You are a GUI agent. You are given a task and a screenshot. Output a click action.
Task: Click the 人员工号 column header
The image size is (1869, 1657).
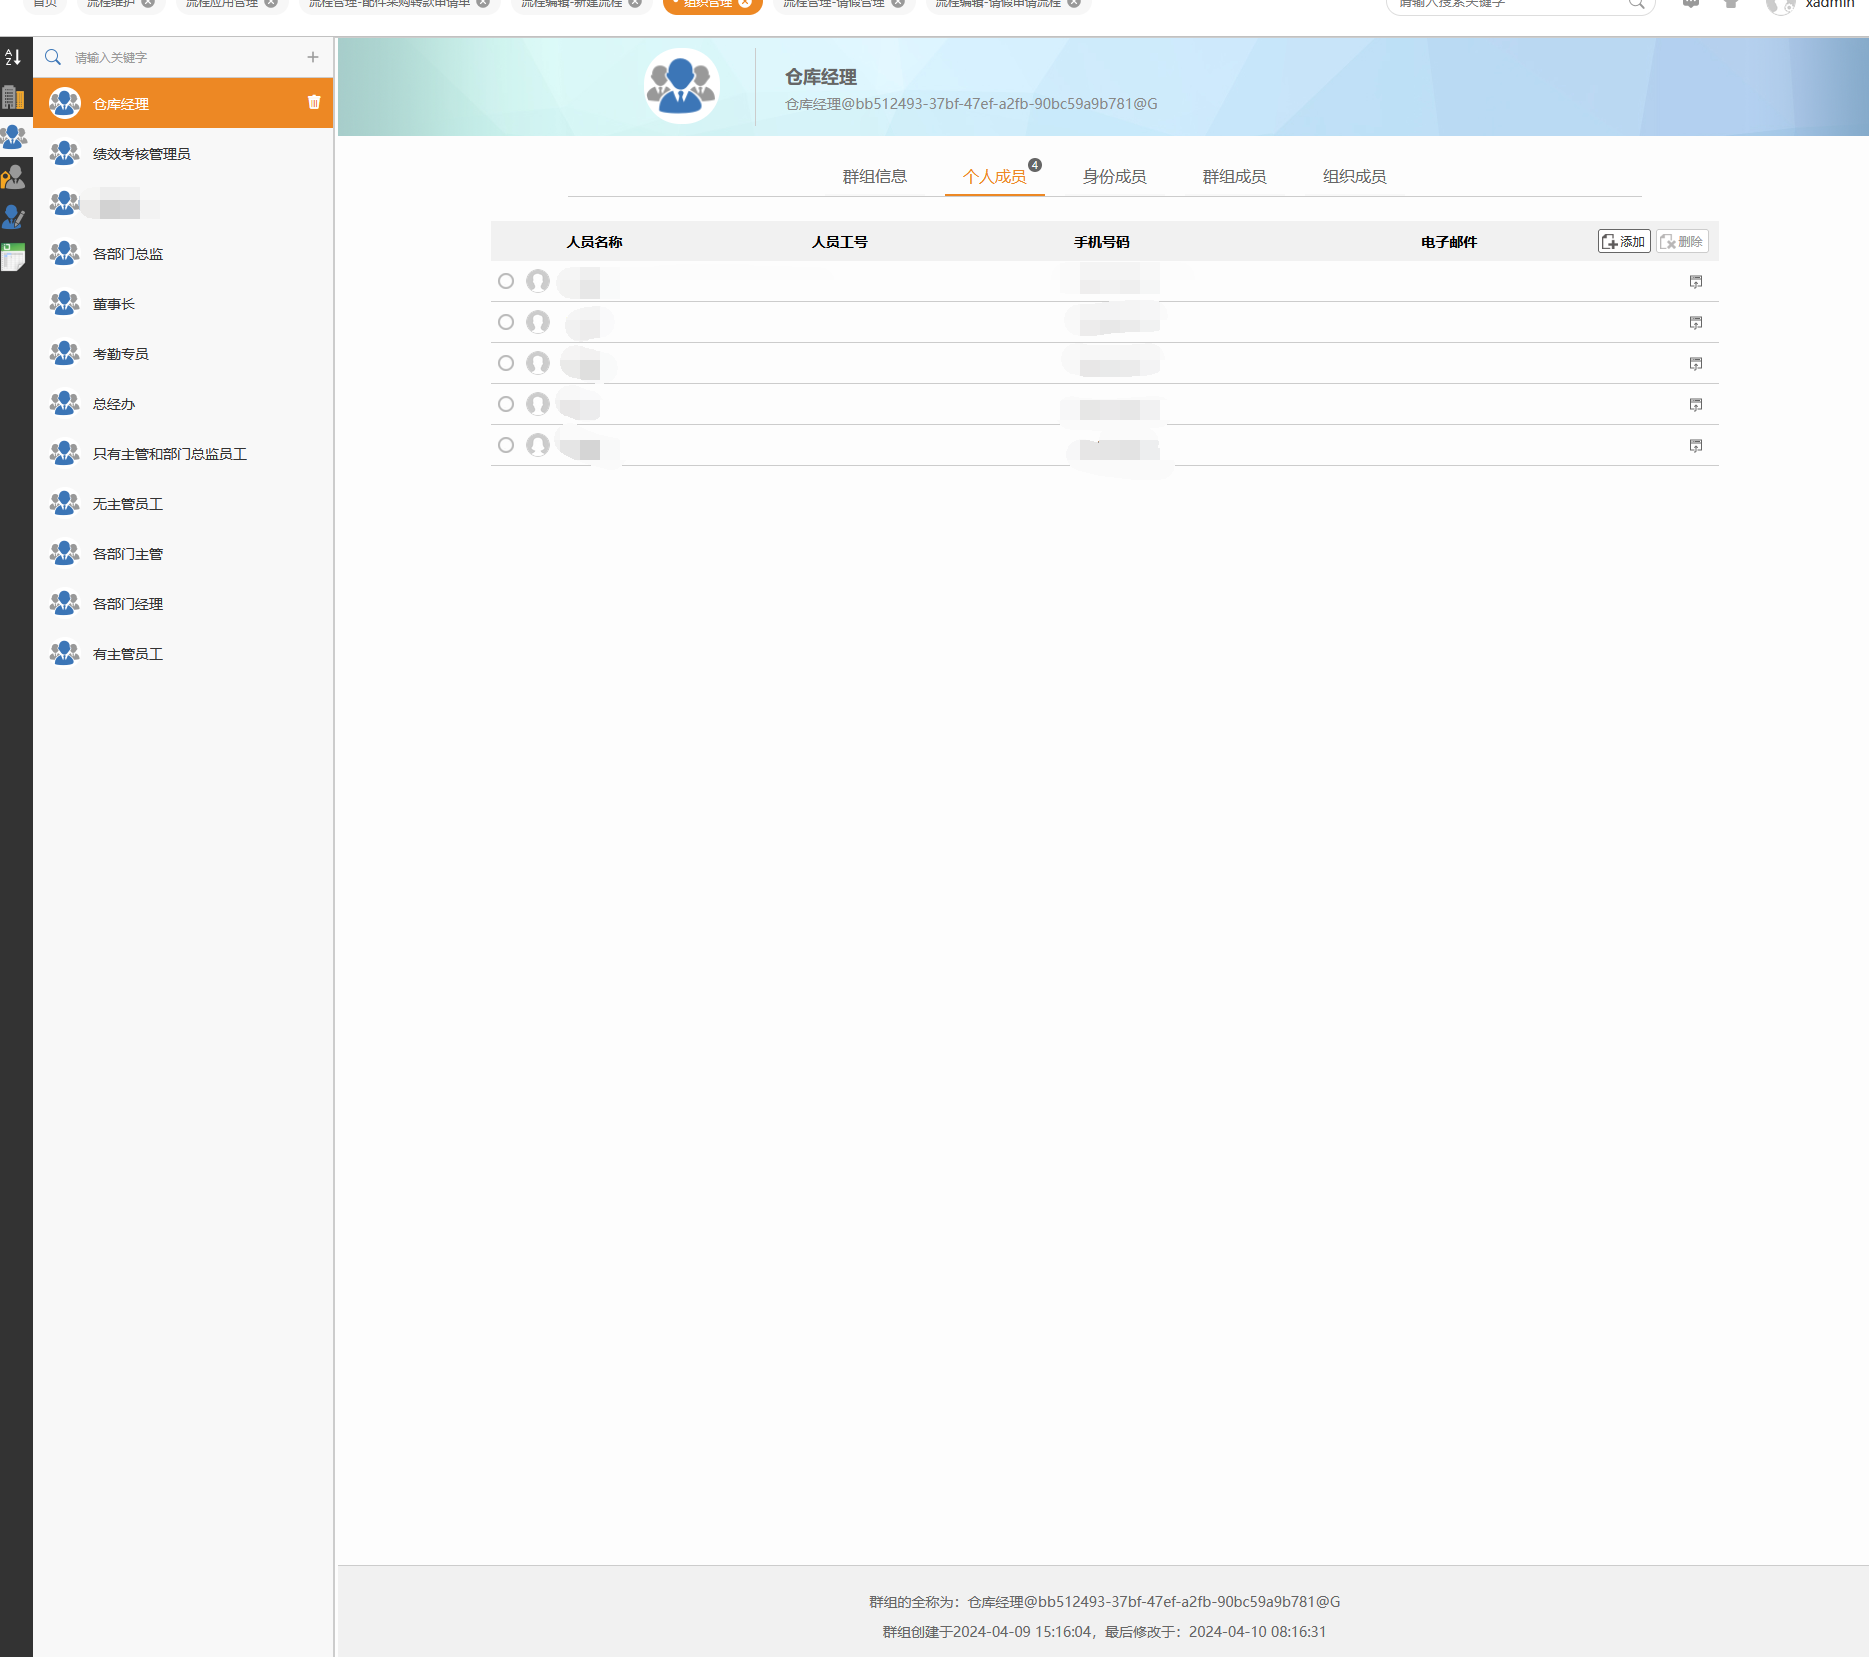click(x=840, y=242)
